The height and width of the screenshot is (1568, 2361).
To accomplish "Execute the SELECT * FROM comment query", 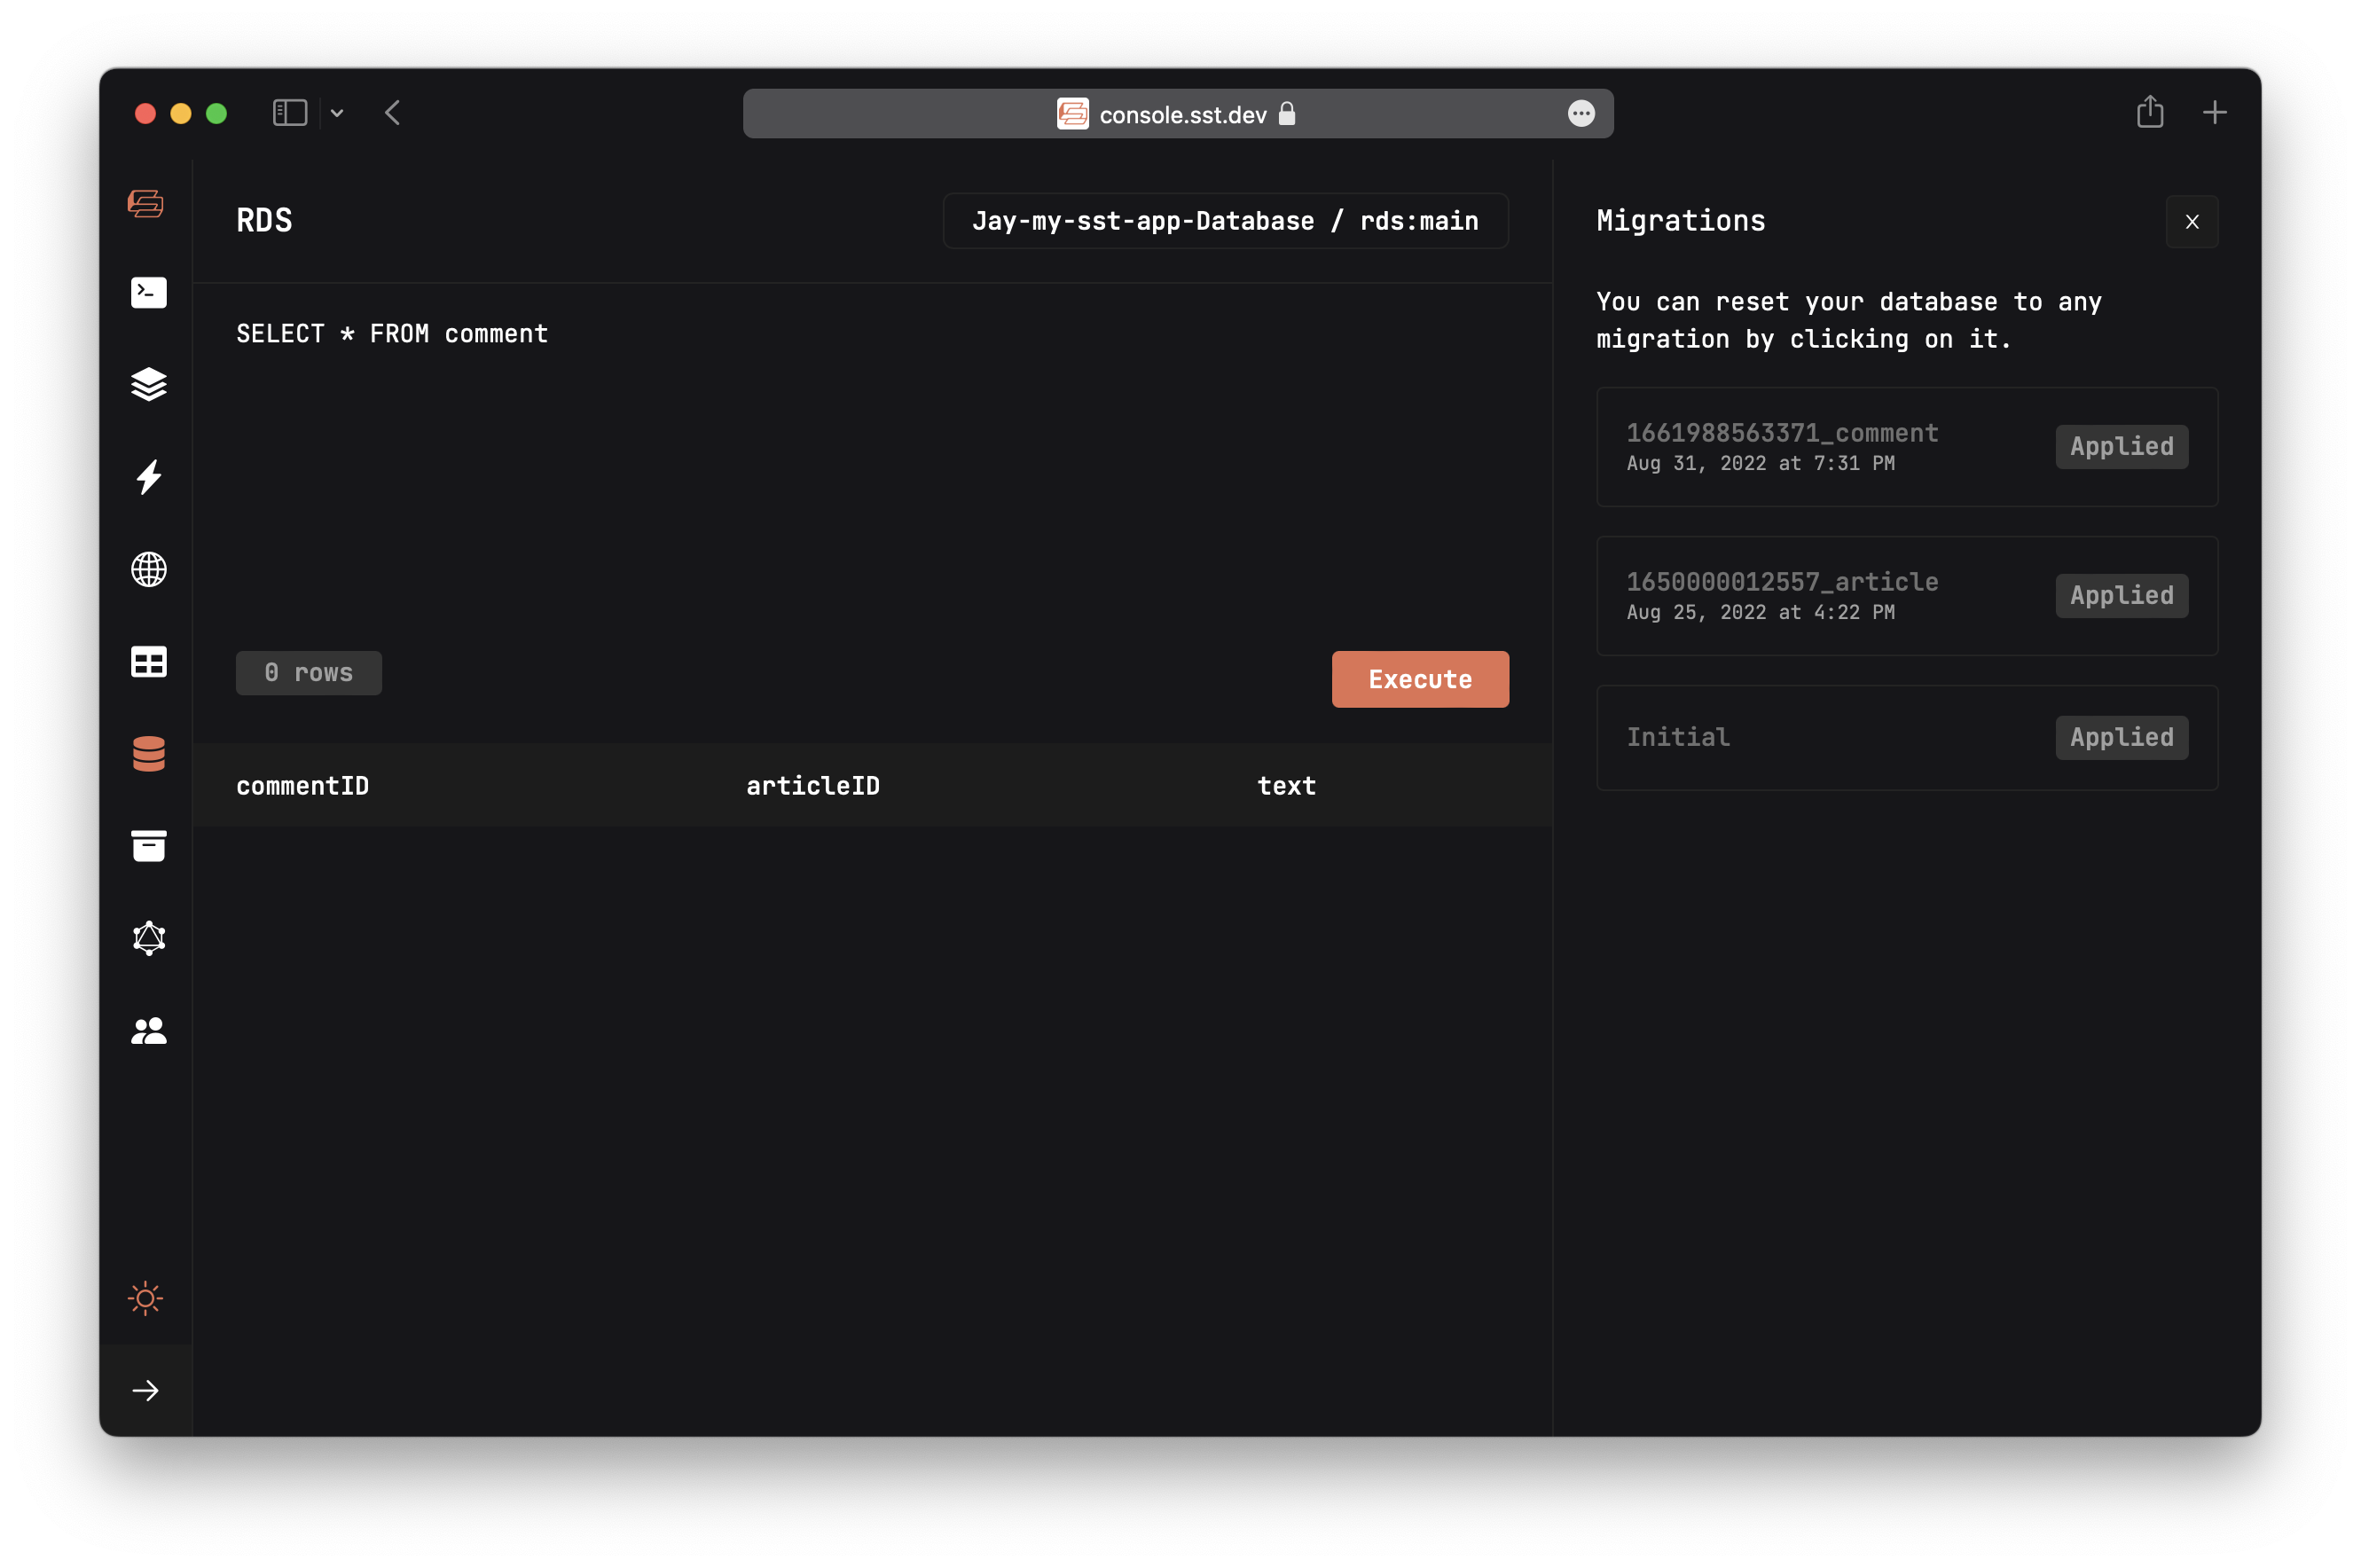I will tap(1419, 679).
